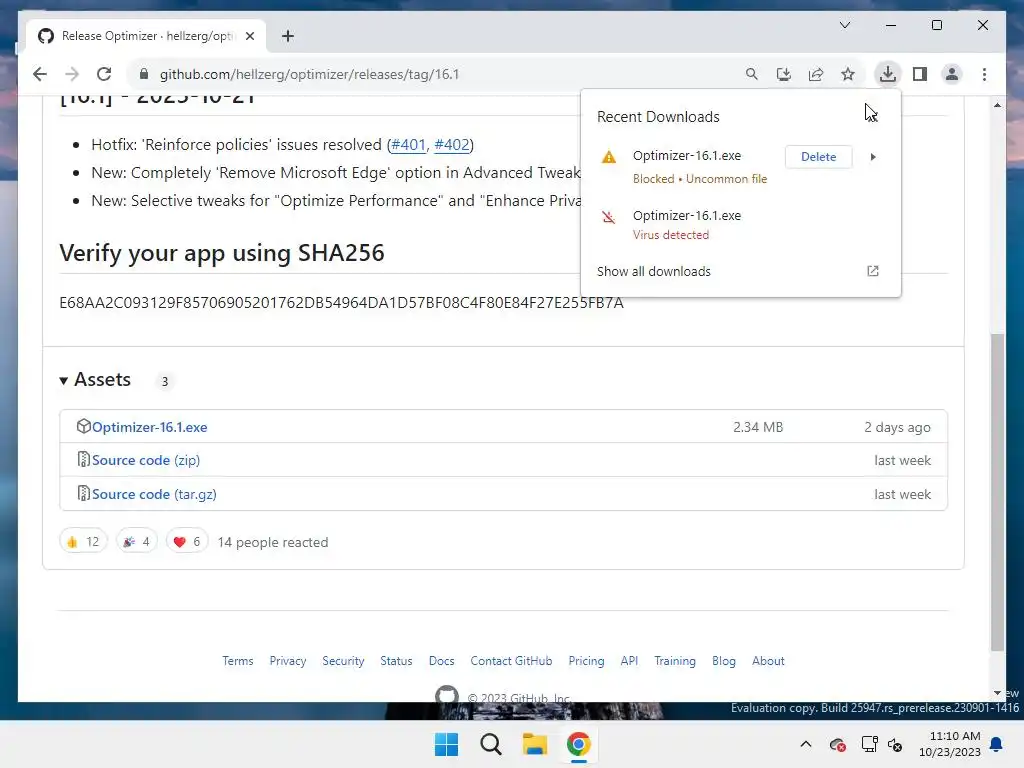
Task: Reload the GitHub release page
Action: click(x=104, y=74)
